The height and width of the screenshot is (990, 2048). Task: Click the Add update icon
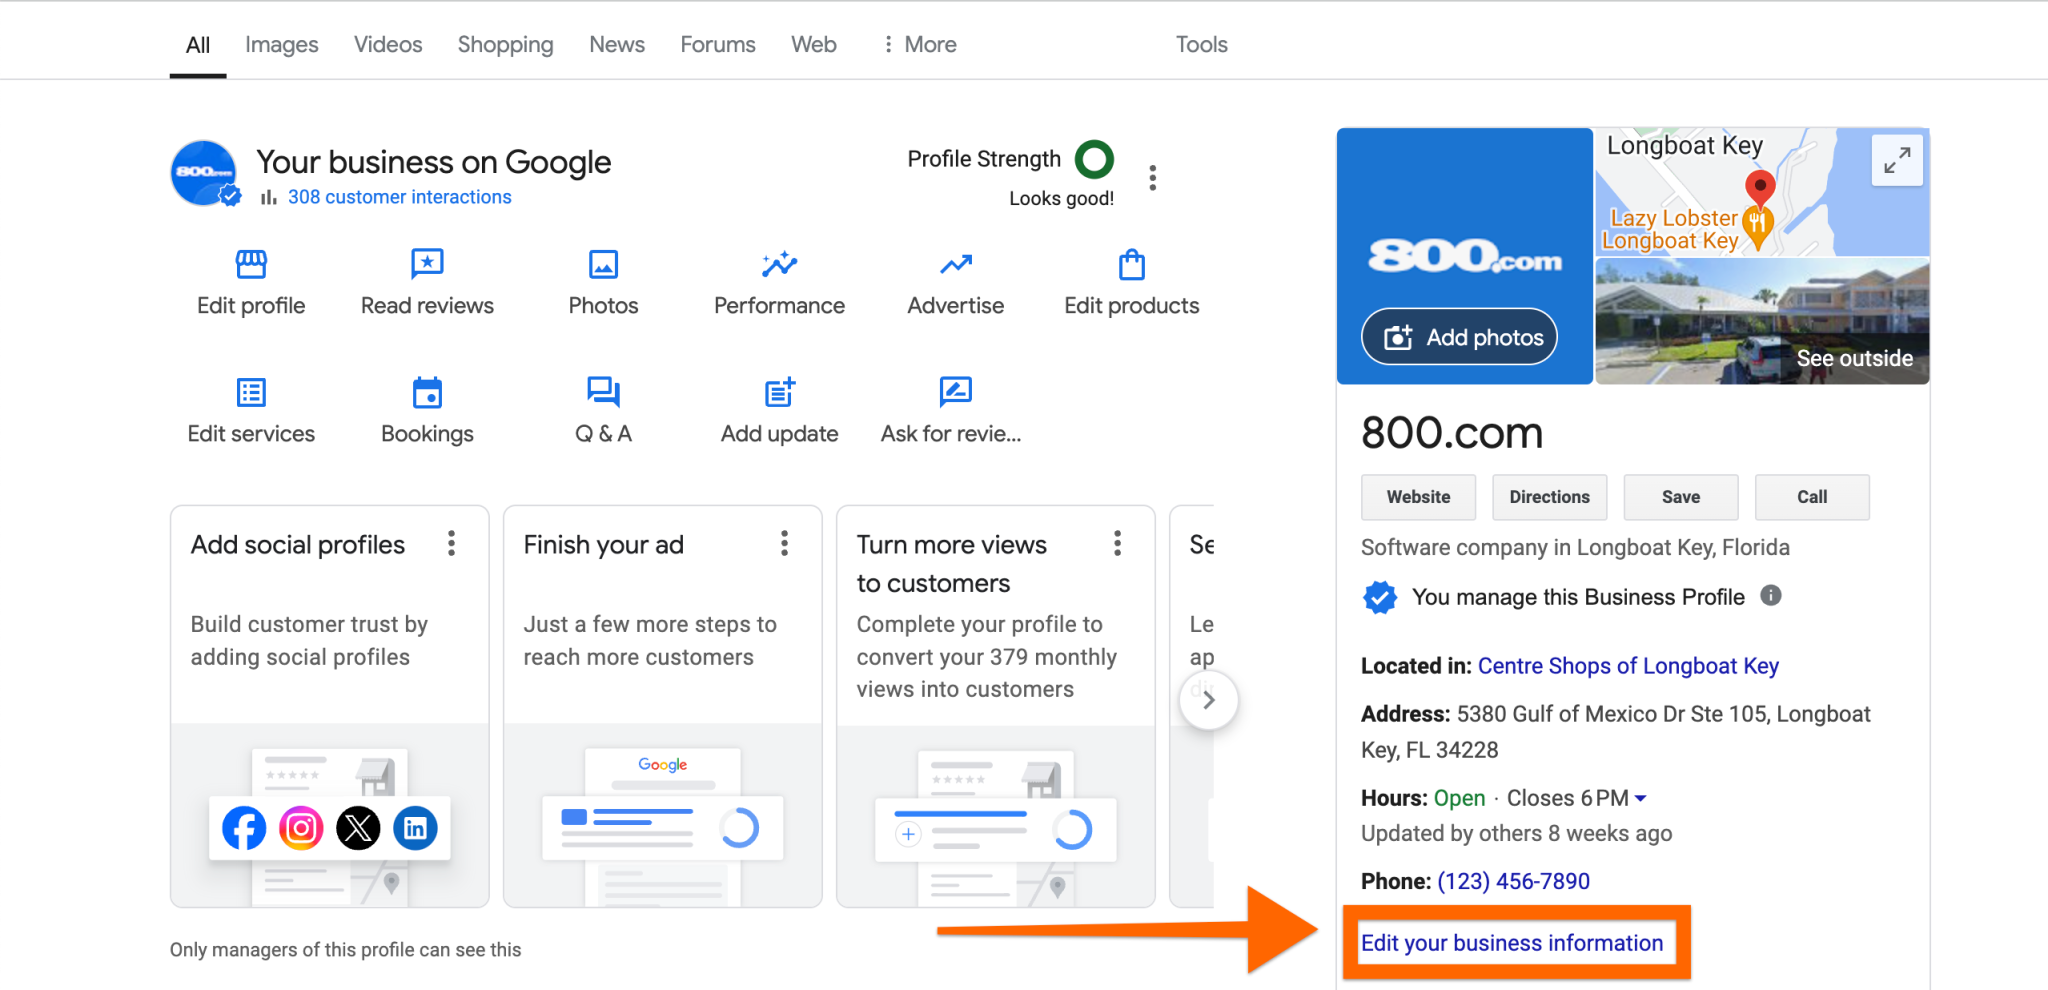point(779,392)
